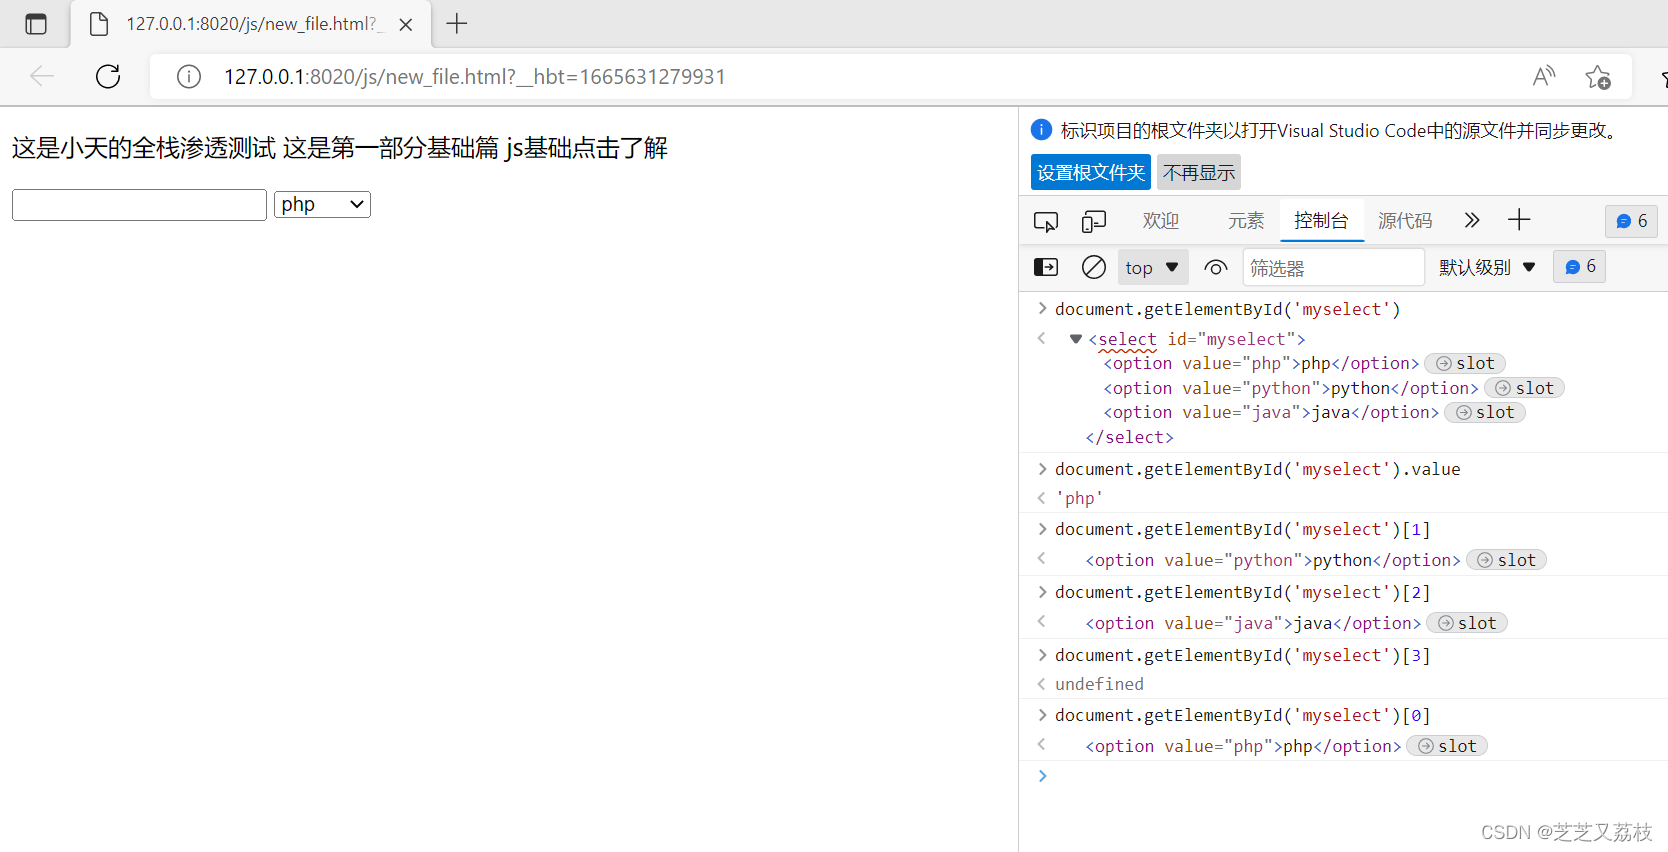Viewport: 1668px width, 852px height.
Task: Click option value="php" line in select tree
Action: coord(1261,363)
